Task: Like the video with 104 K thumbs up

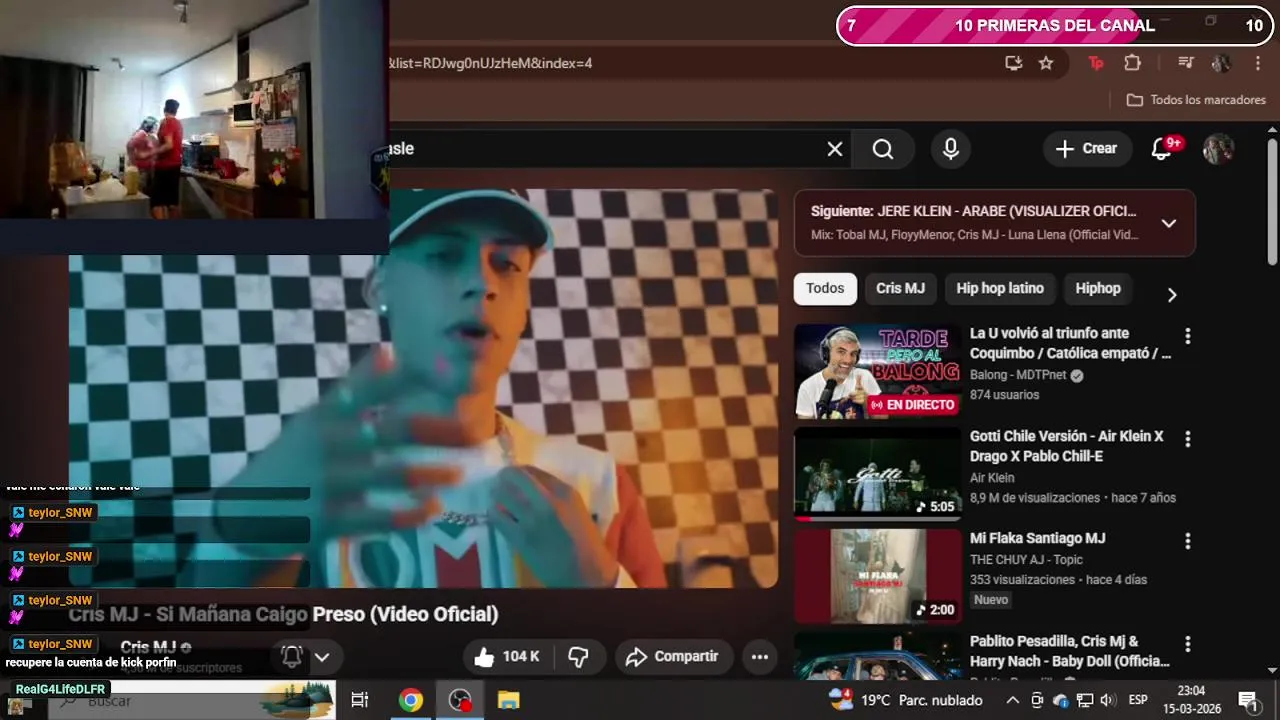Action: pos(507,657)
